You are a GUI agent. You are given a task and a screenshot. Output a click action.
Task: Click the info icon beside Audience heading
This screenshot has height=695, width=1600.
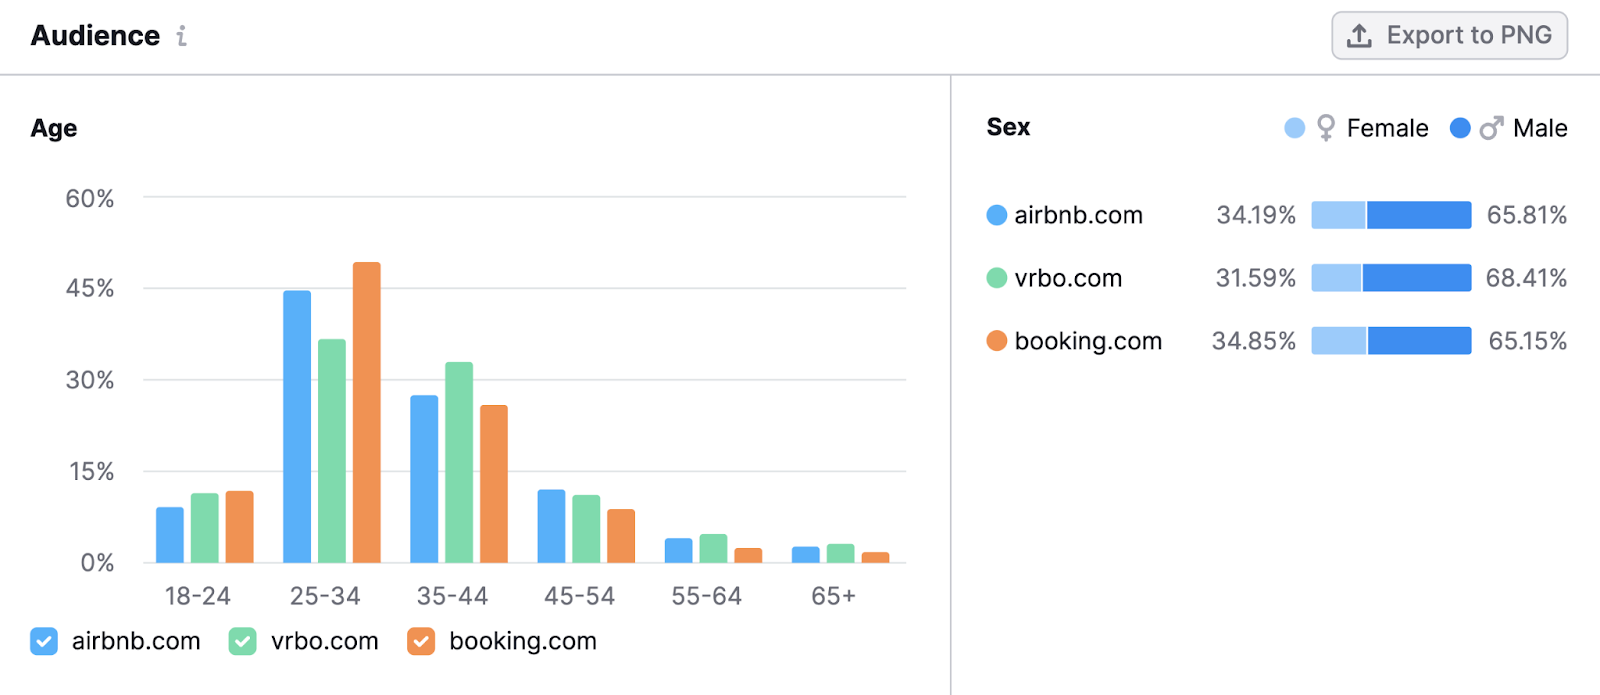[181, 36]
